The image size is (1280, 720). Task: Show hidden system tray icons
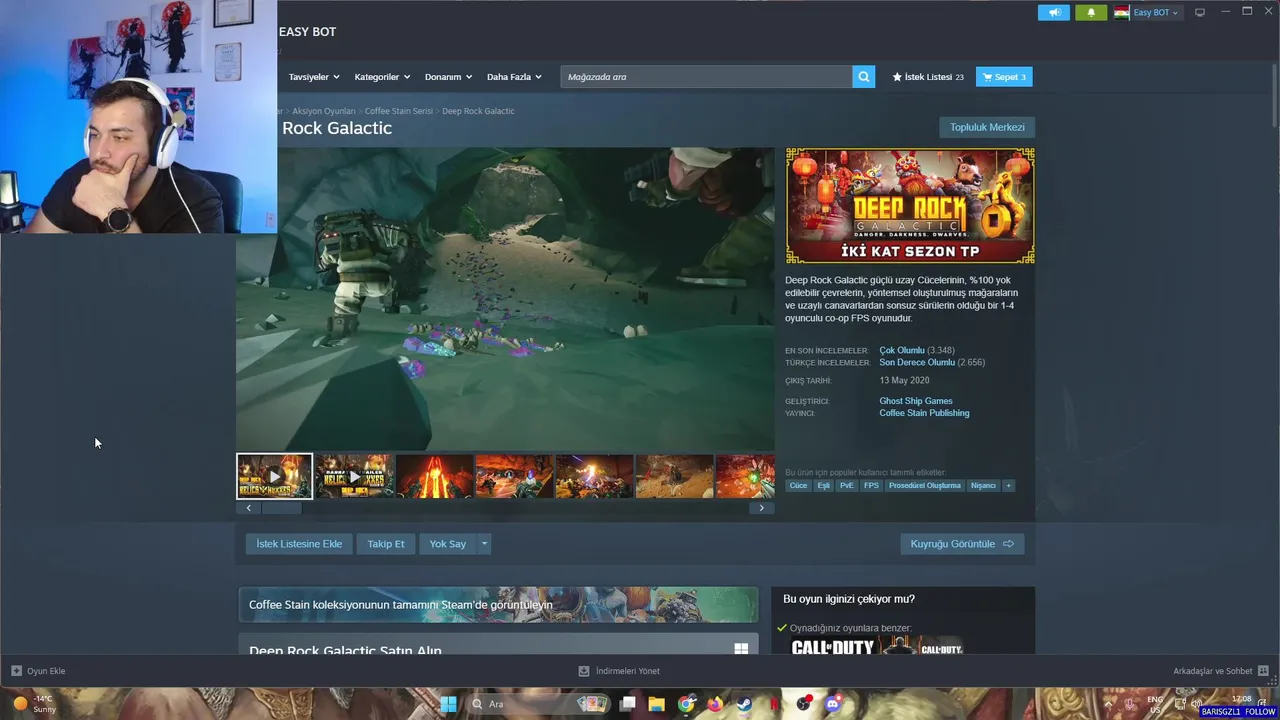coord(1108,704)
